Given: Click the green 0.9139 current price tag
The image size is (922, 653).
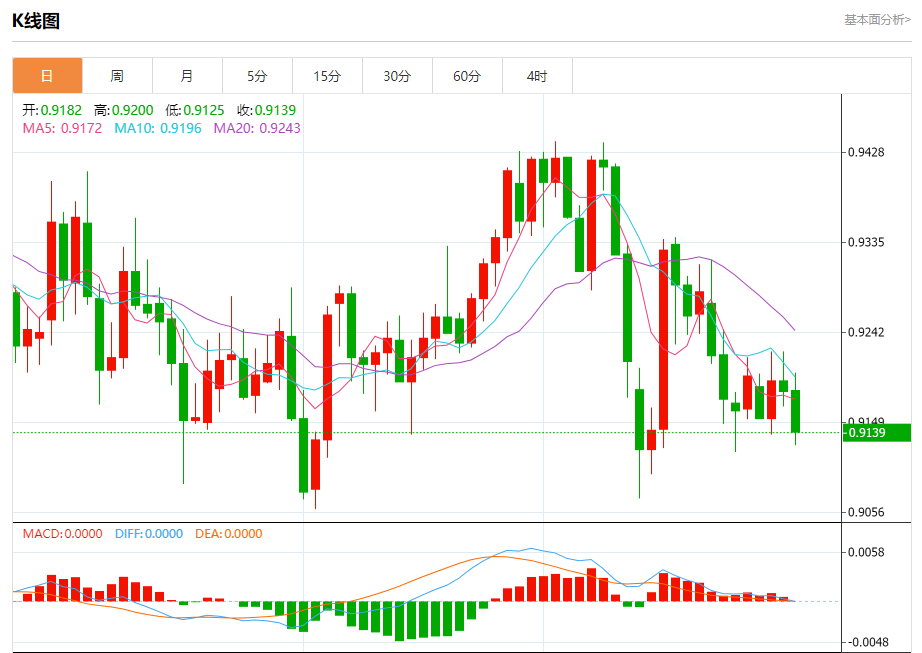Looking at the screenshot, I should (x=877, y=433).
